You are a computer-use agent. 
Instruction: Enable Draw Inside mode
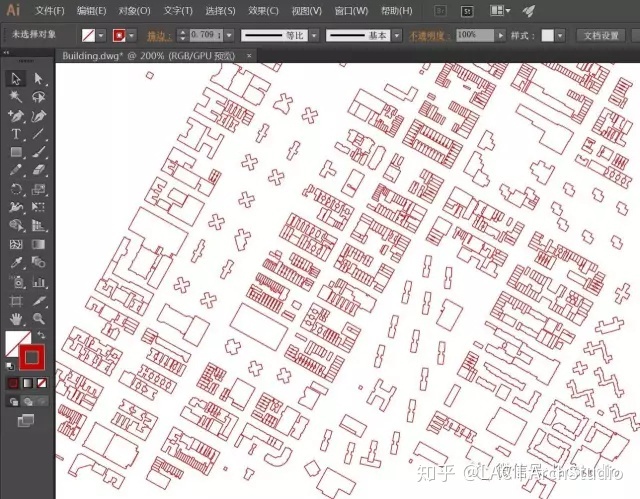[x=42, y=402]
